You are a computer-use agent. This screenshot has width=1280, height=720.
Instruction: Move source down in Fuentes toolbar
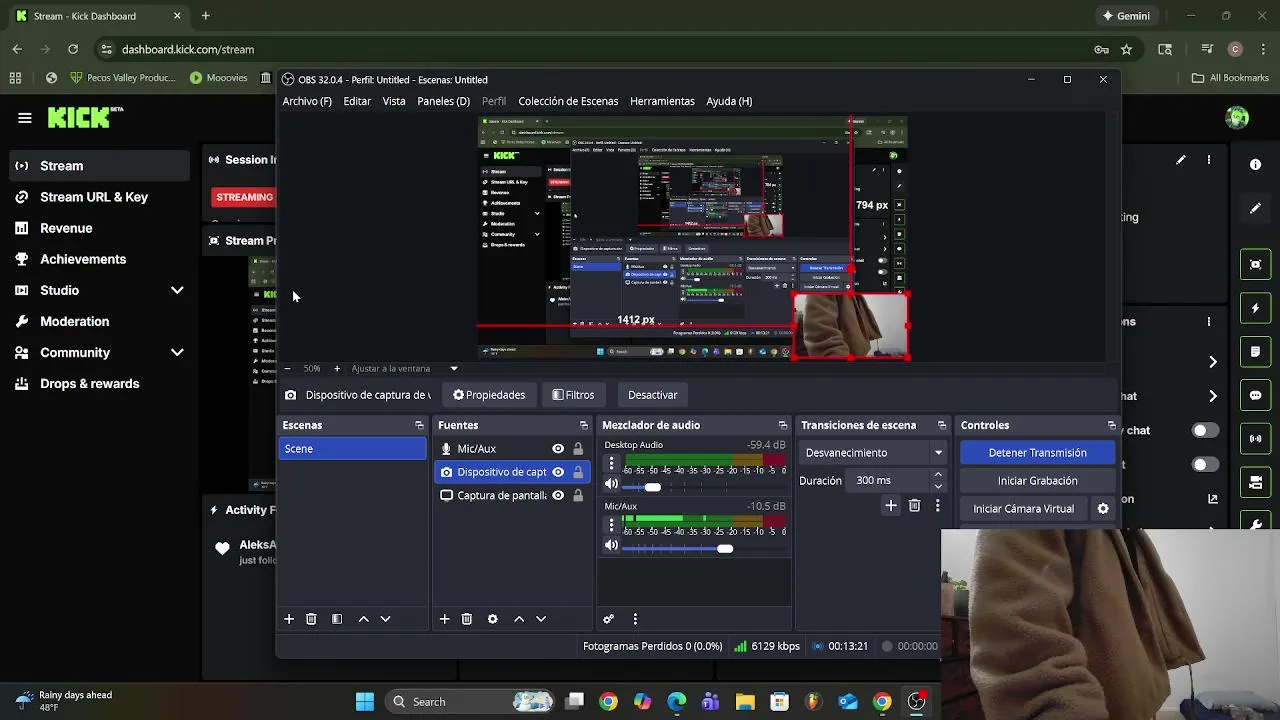point(541,619)
